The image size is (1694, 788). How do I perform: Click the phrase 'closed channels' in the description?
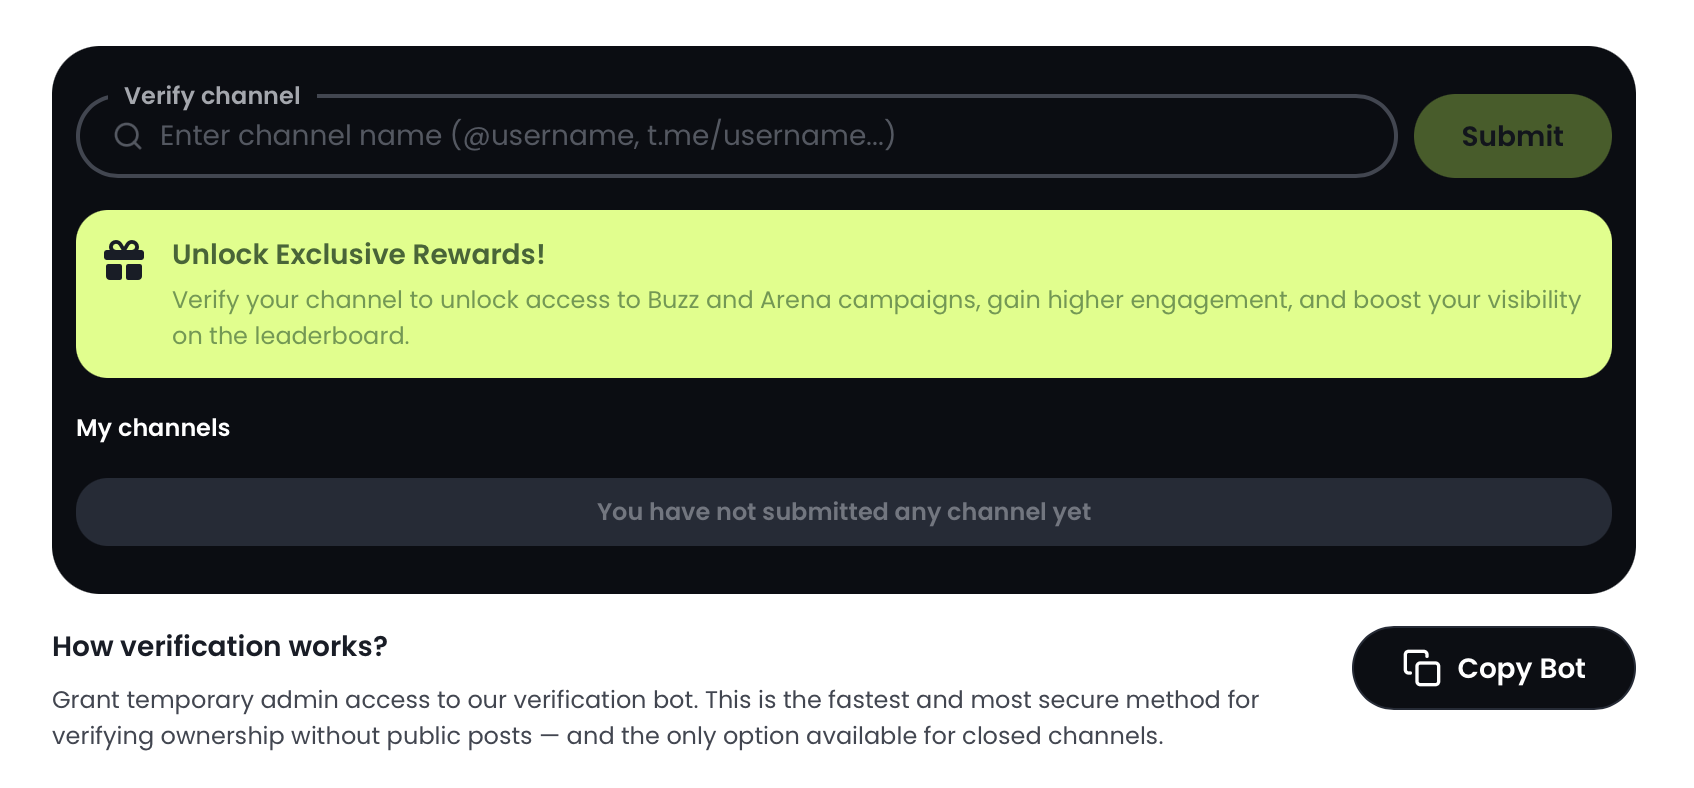point(1062,736)
